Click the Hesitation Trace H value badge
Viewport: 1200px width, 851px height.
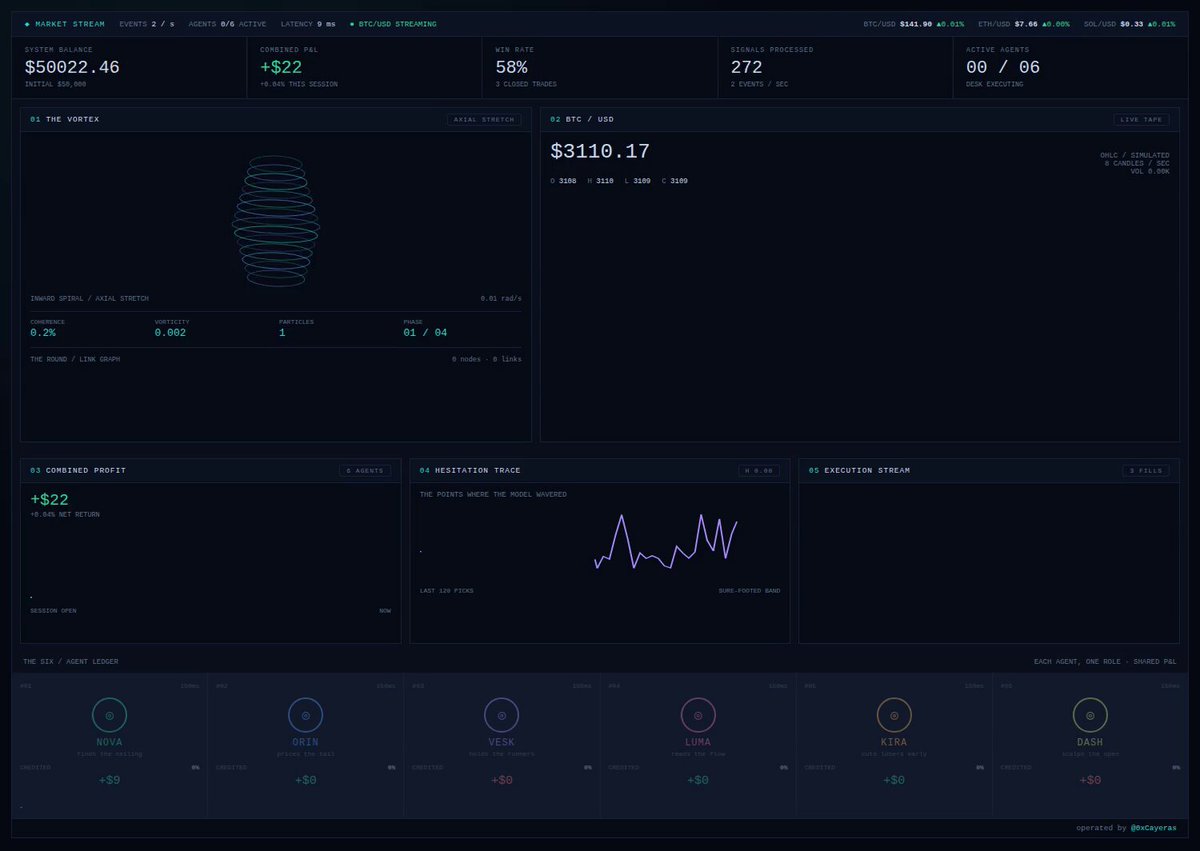(759, 470)
